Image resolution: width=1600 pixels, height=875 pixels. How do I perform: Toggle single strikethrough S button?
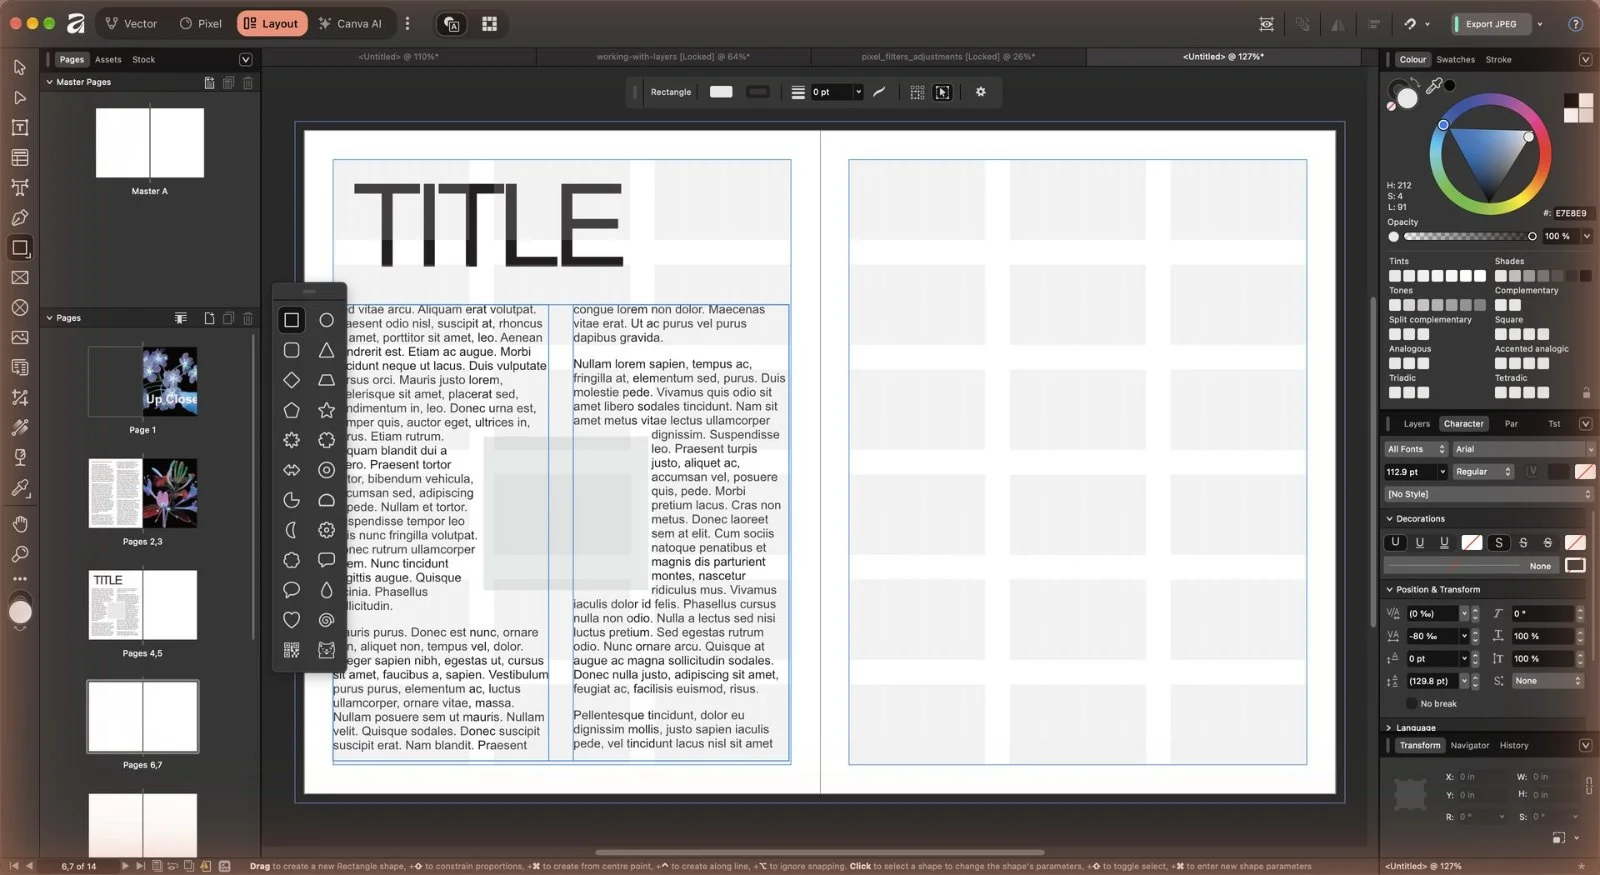pyautogui.click(x=1523, y=542)
